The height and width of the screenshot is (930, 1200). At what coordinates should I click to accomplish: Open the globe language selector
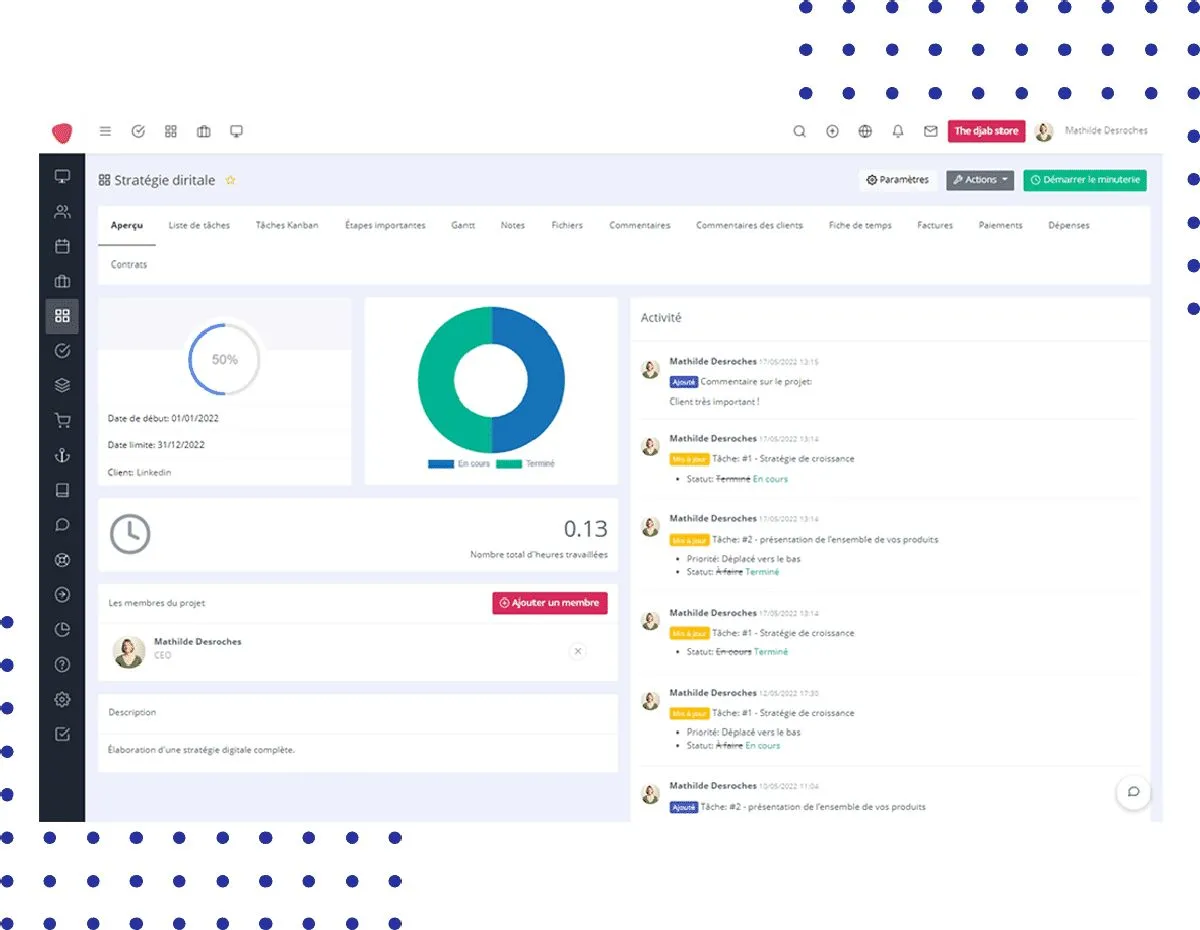pos(865,131)
